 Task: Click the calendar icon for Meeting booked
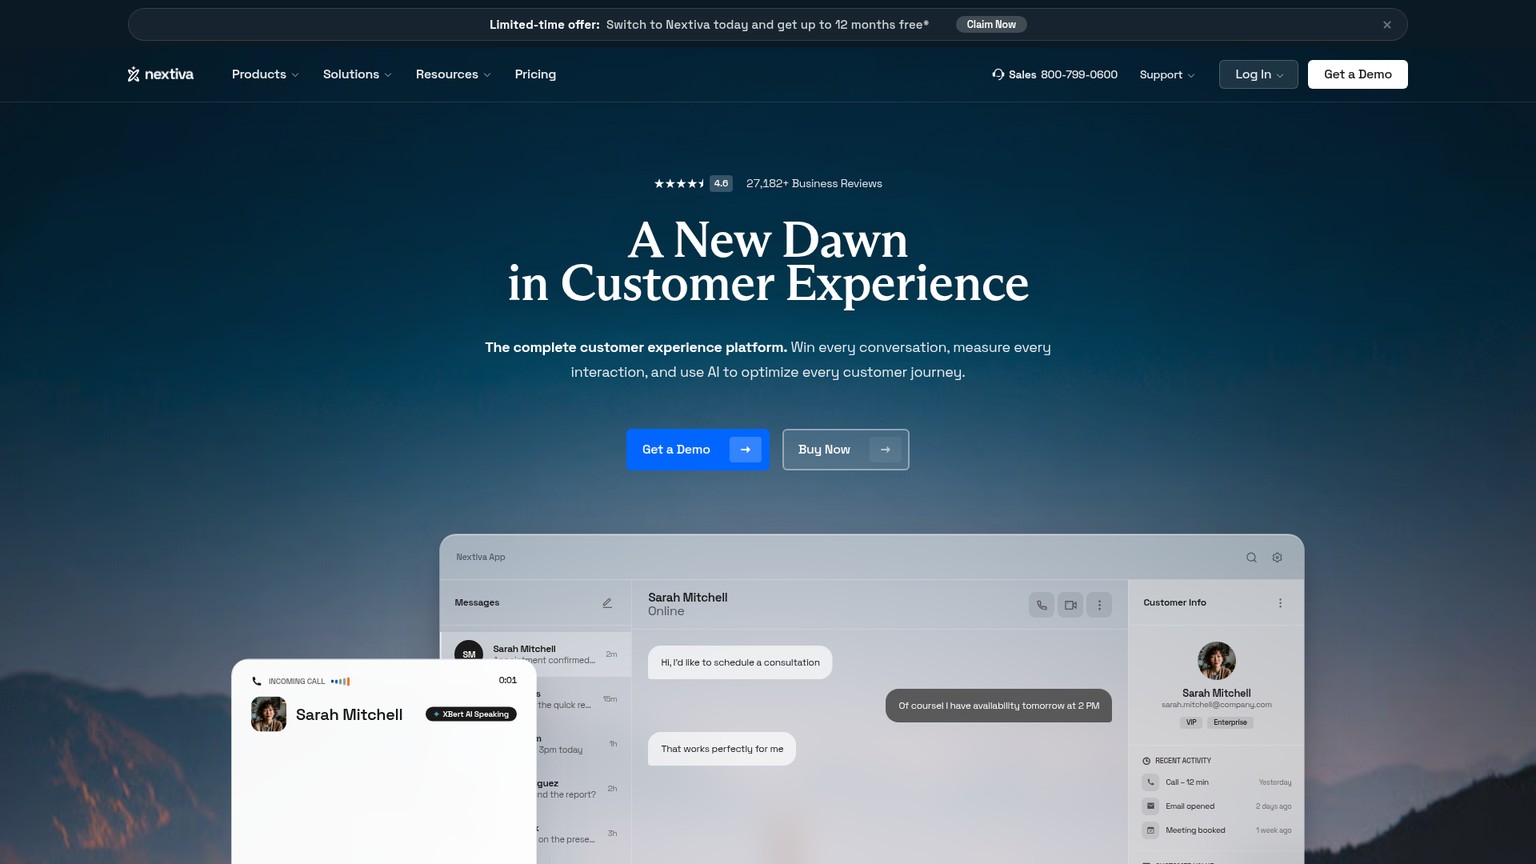tap(1150, 830)
